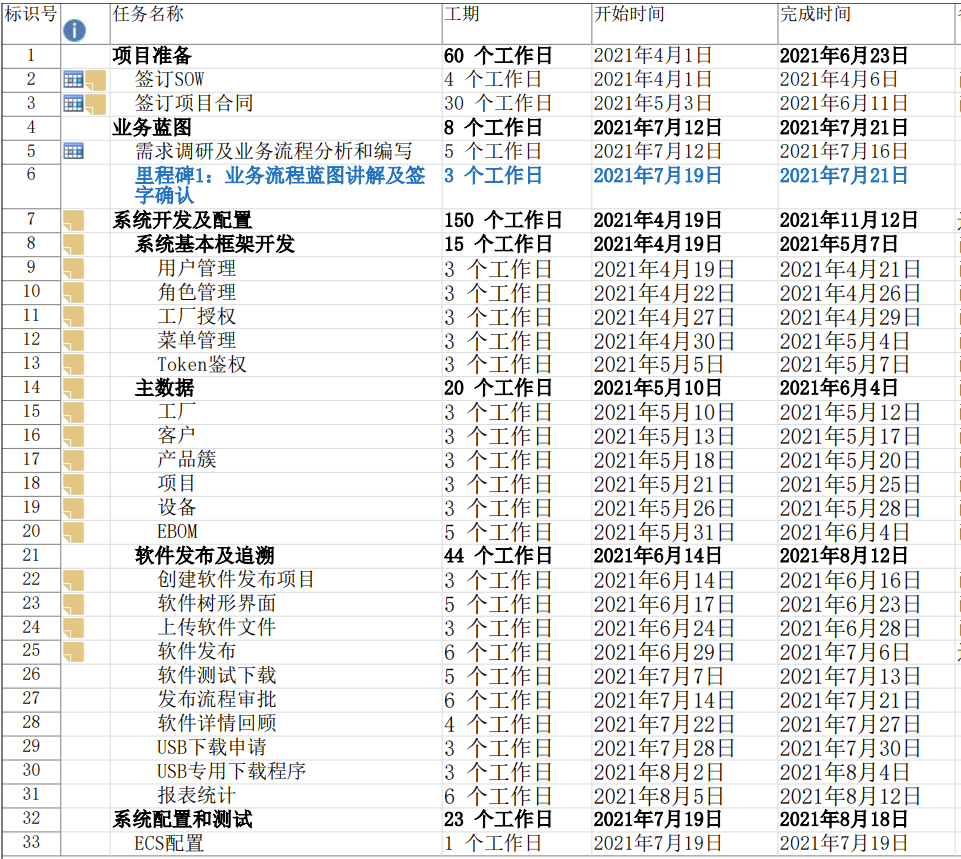The width and height of the screenshot is (961, 859).
Task: Open the note icon for 系统开发及配置
Action: tap(74, 221)
